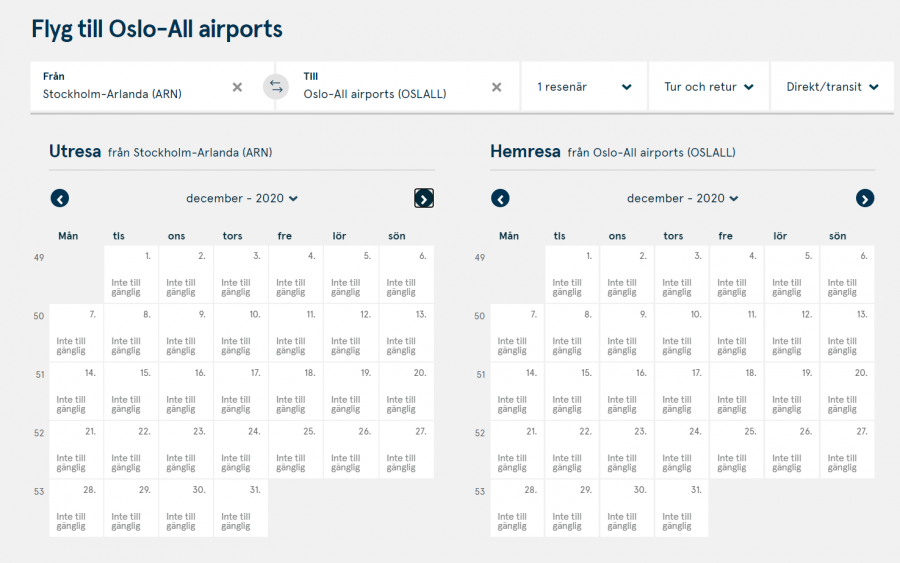This screenshot has height=563, width=900.
Task: Clear the Från Stockholm-Arlanda field
Action: (237, 87)
